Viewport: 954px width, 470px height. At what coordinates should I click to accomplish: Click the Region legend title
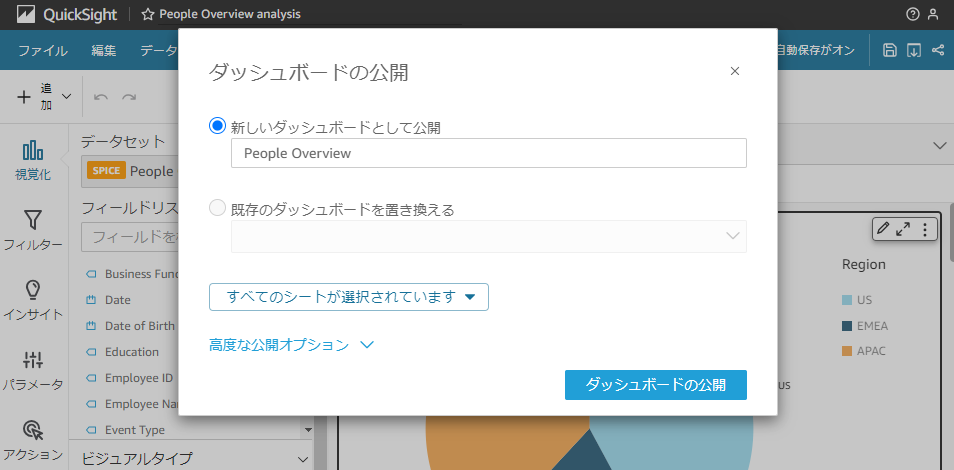click(x=863, y=264)
